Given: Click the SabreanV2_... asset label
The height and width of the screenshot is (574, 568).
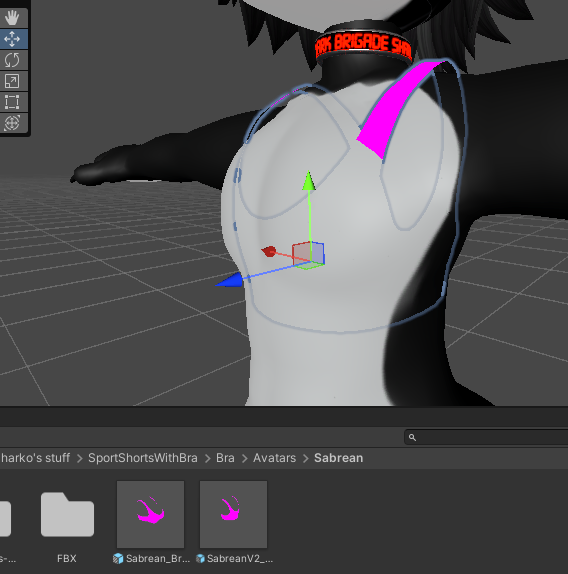Looking at the screenshot, I should pos(240,559).
